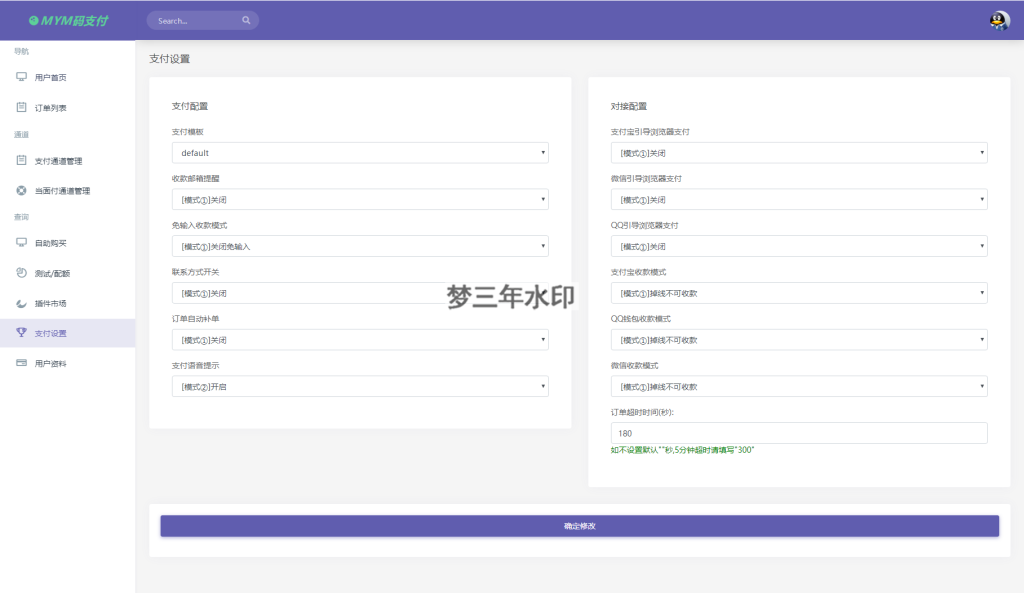The image size is (1024, 593).
Task: Click the pie chart icon beside 测试/配额
Action: click(x=22, y=273)
